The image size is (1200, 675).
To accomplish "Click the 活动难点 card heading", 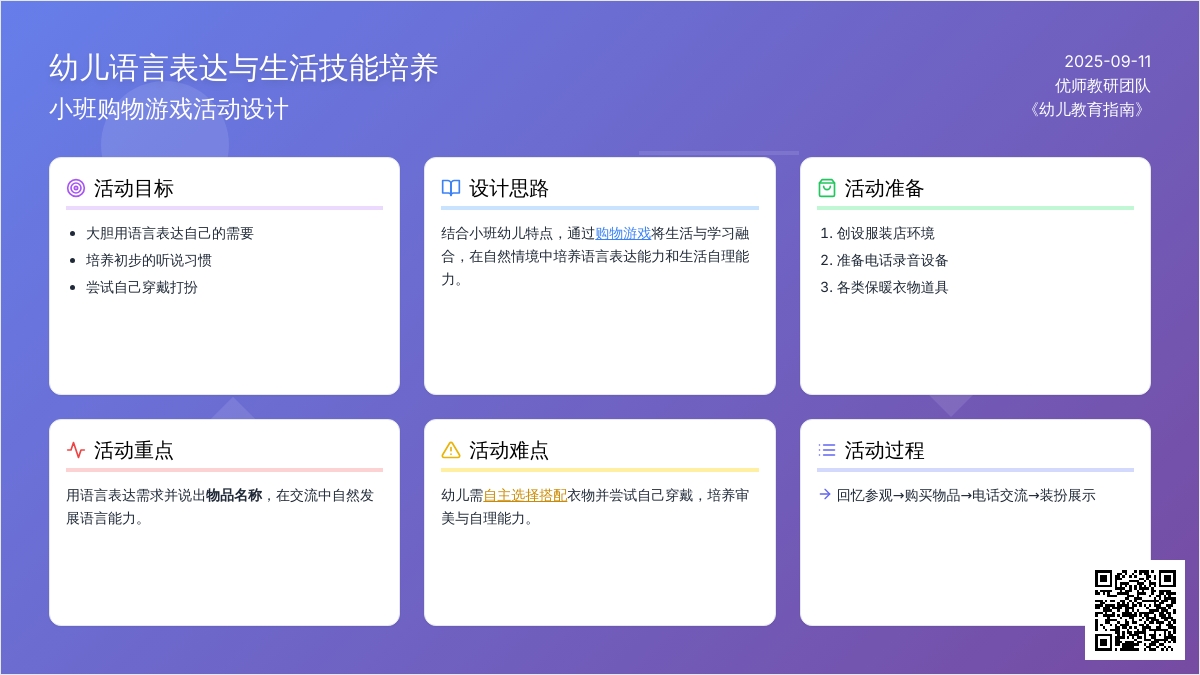I will coord(509,450).
